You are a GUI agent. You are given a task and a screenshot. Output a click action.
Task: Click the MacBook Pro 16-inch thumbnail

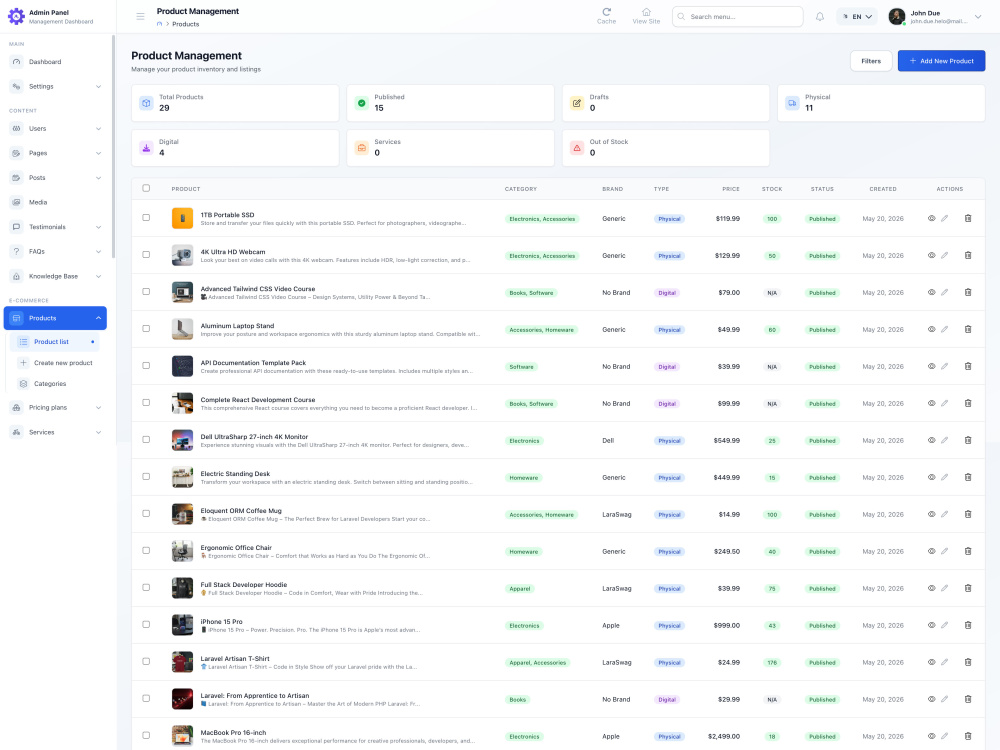pyautogui.click(x=182, y=736)
